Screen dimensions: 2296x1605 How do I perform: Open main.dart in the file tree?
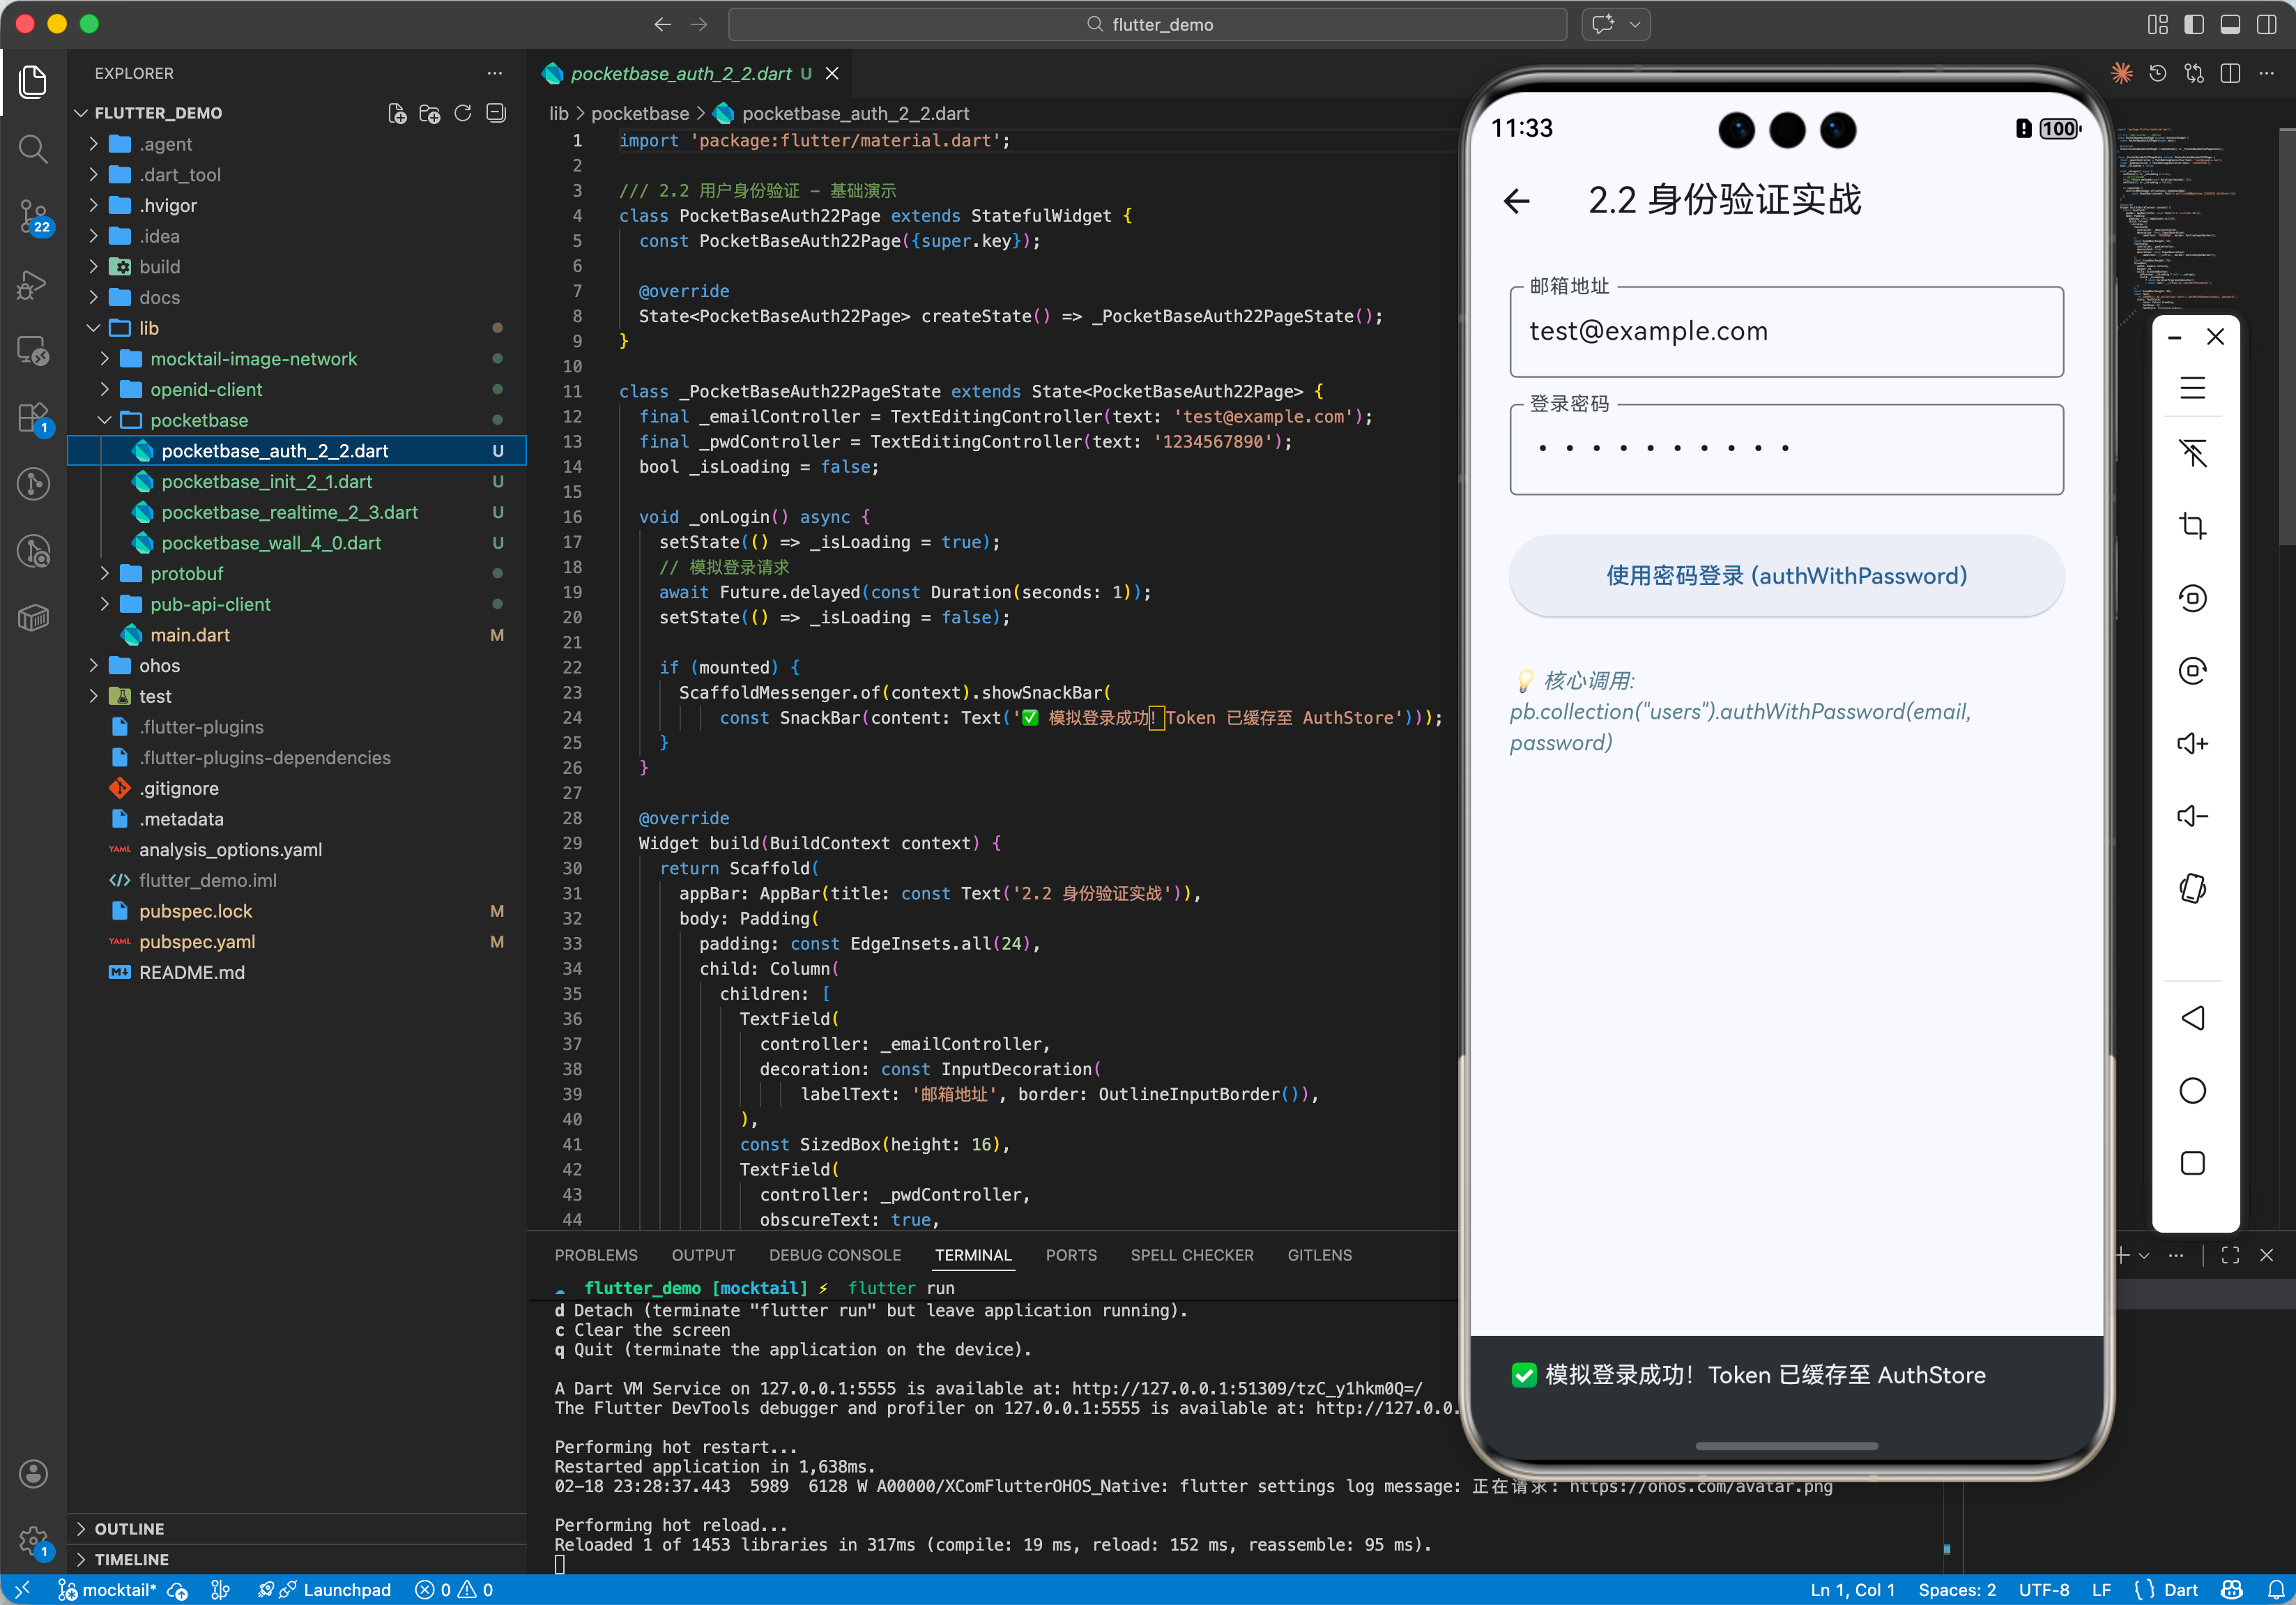pyautogui.click(x=190, y=635)
